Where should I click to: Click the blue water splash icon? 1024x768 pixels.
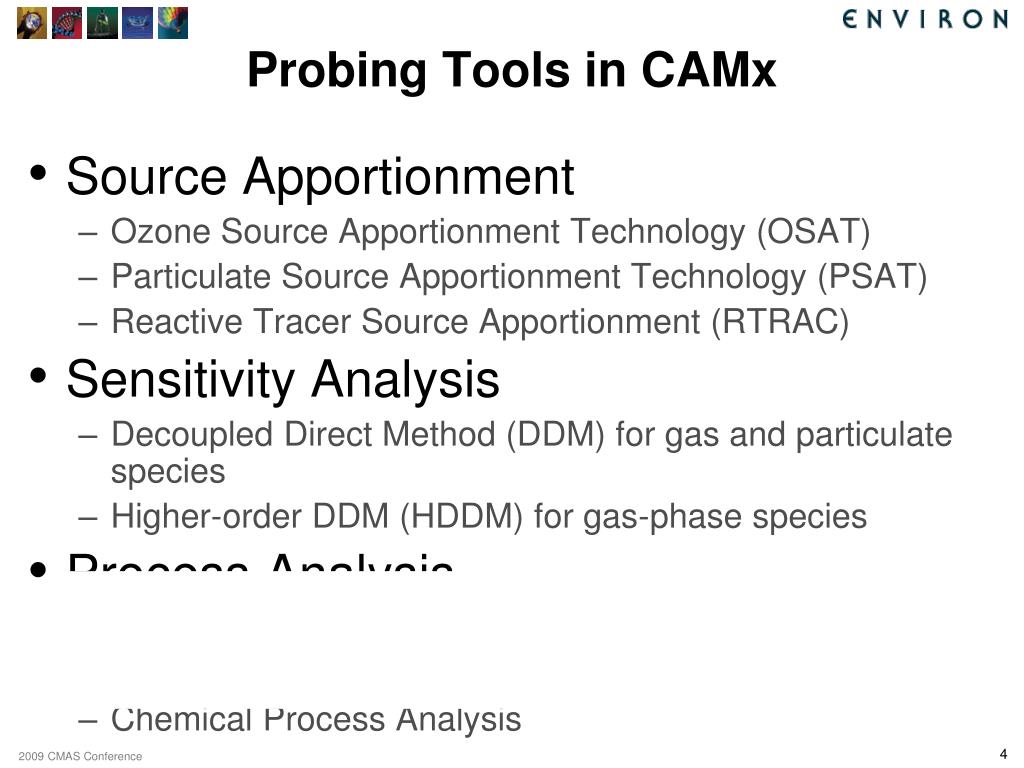(x=138, y=23)
